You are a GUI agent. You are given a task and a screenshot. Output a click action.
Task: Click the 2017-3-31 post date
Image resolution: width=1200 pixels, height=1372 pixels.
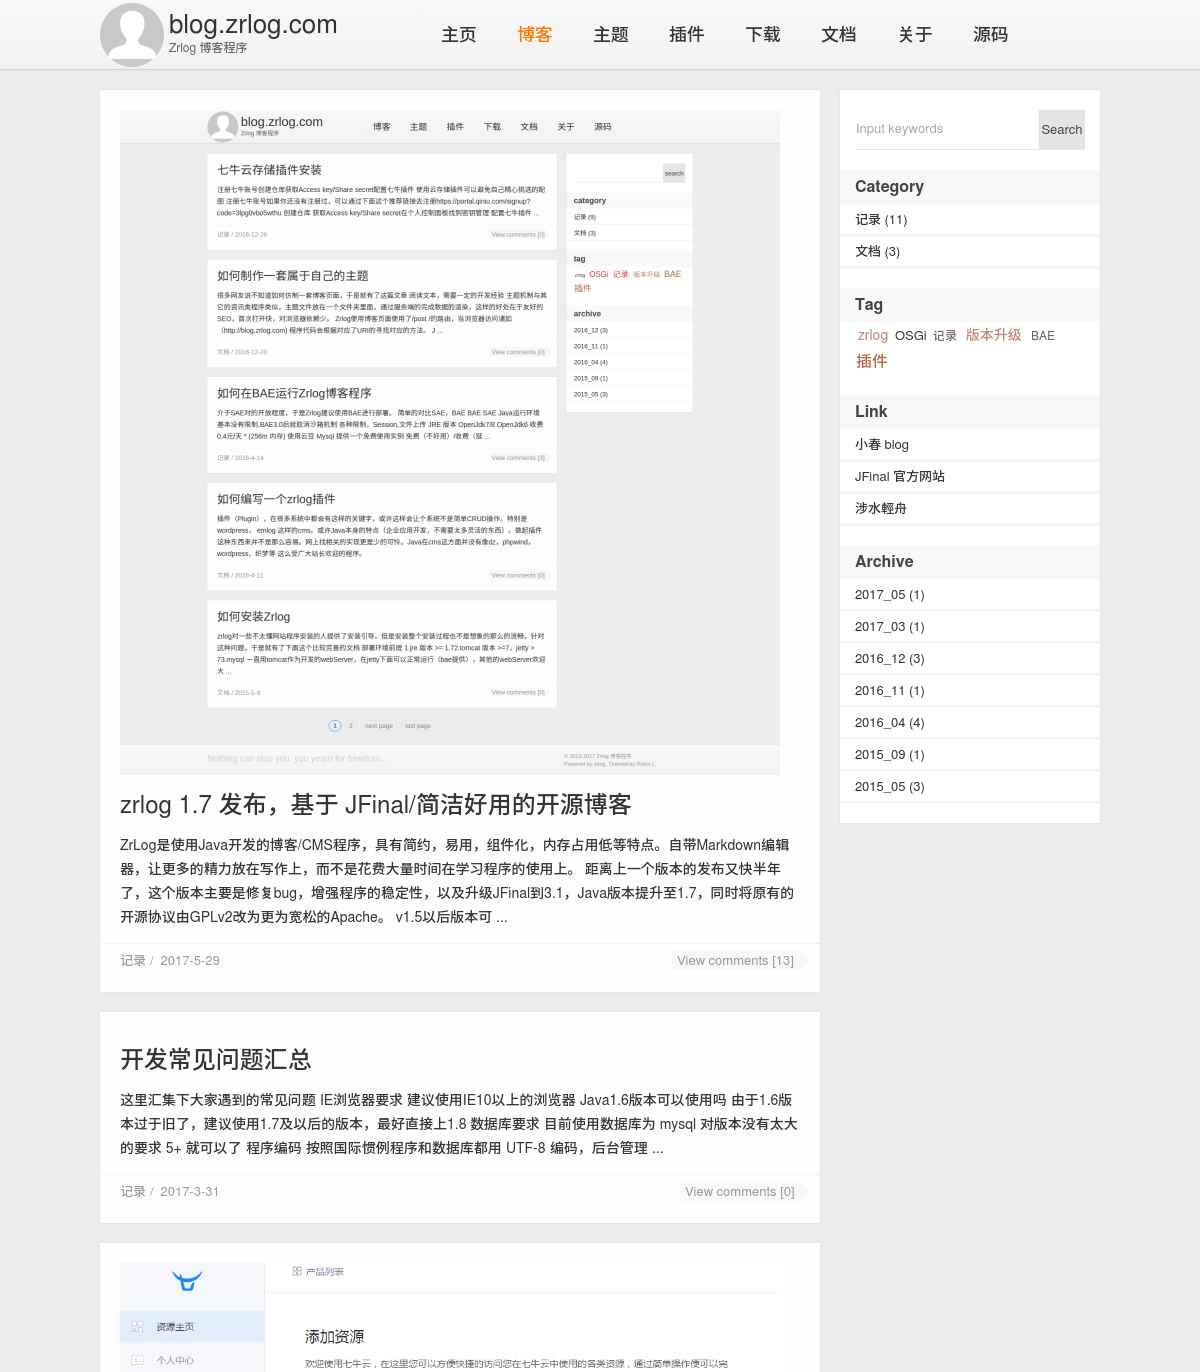click(x=190, y=1192)
